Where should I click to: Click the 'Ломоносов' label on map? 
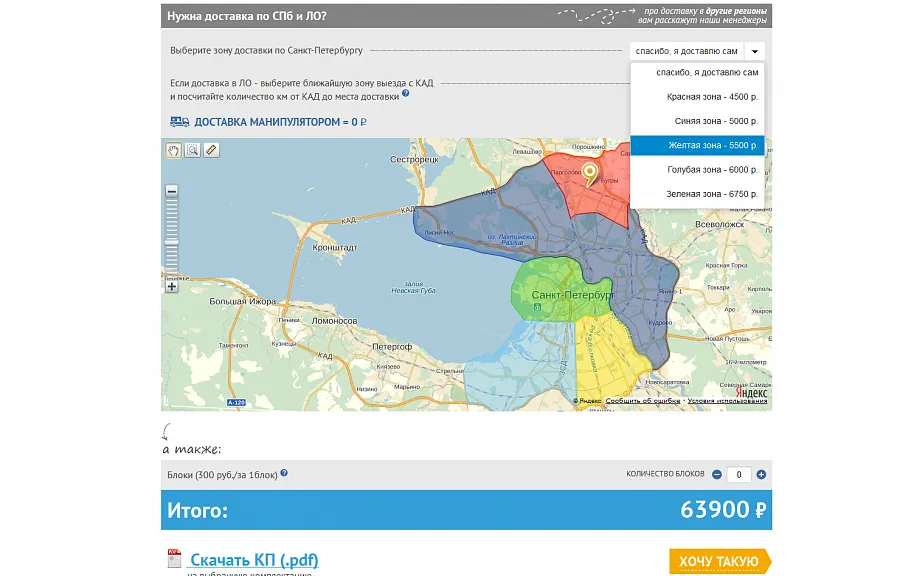click(x=334, y=321)
